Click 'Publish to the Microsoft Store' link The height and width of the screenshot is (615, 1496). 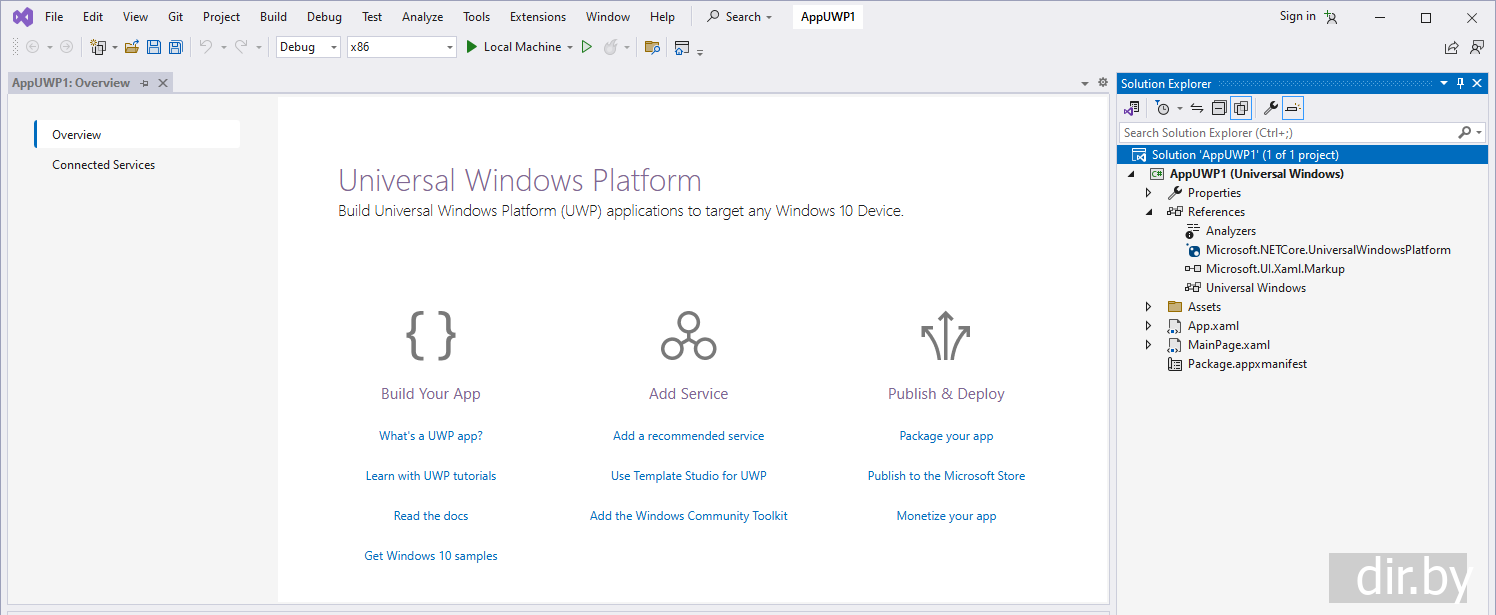tap(946, 476)
